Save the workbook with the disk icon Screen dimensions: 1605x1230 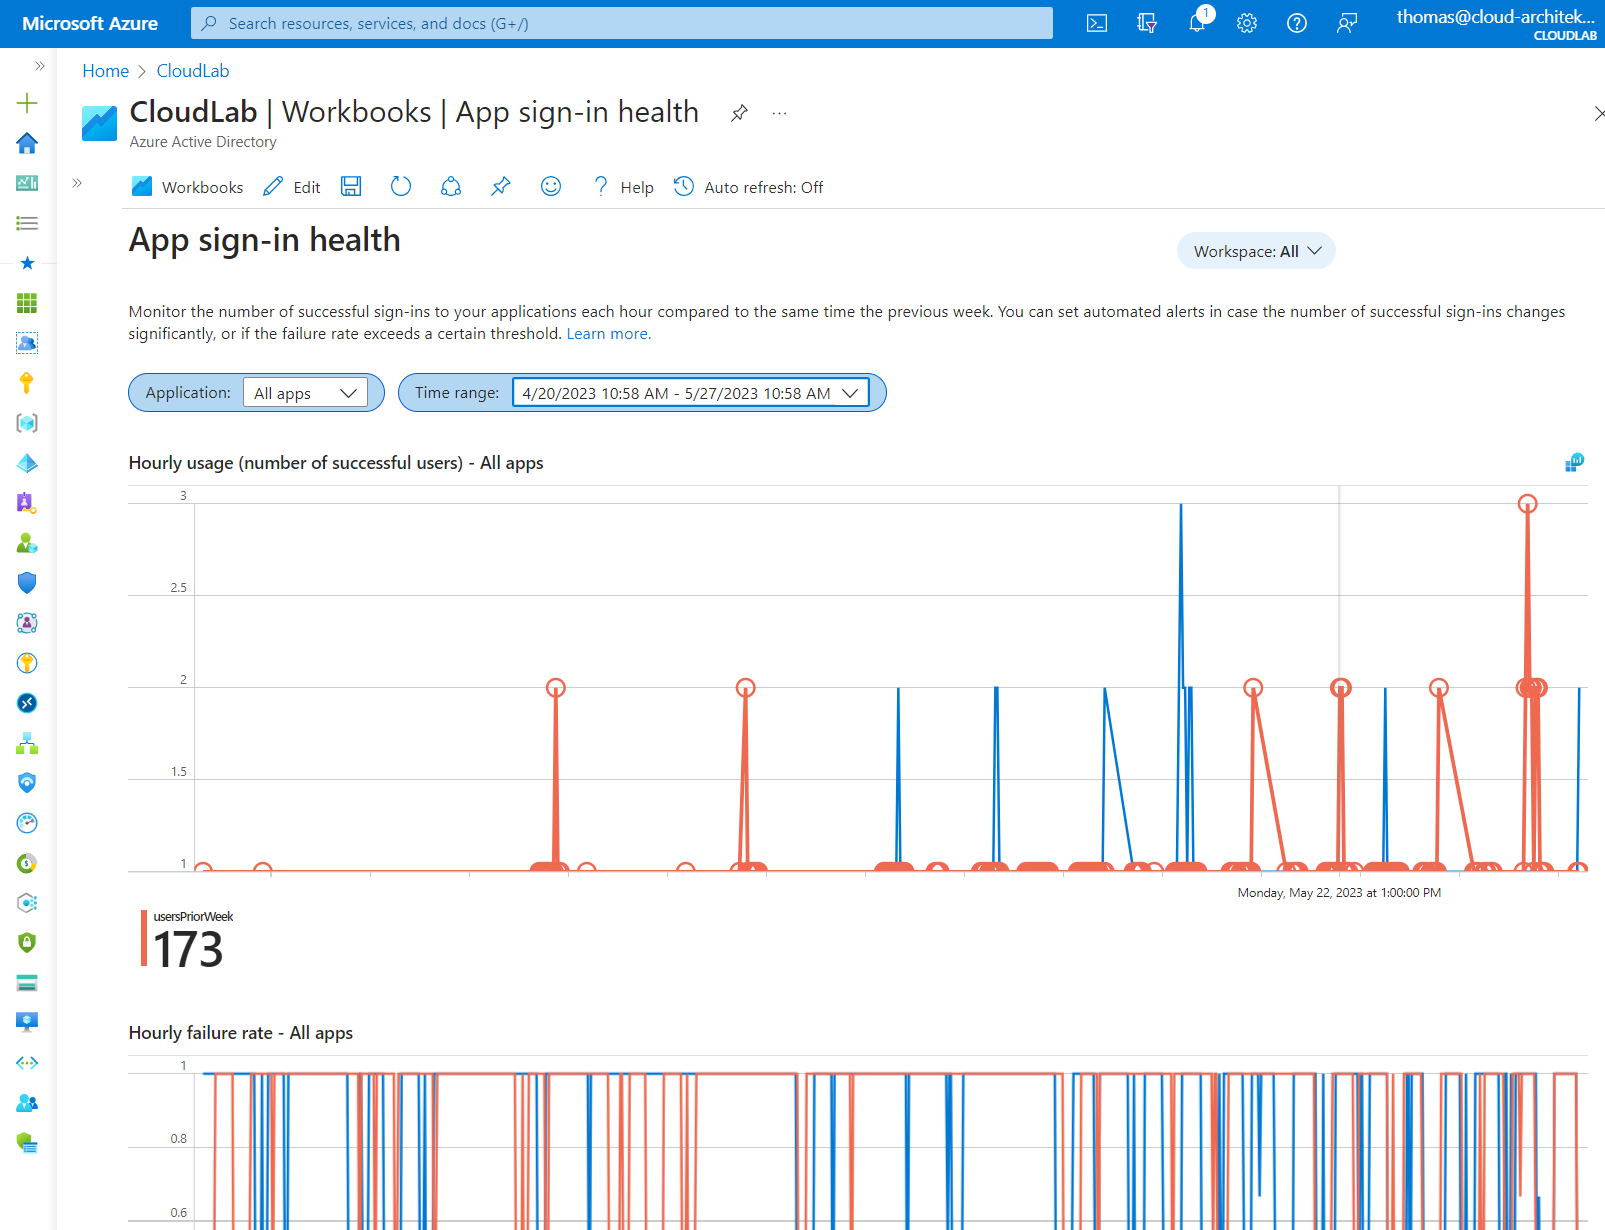click(351, 186)
